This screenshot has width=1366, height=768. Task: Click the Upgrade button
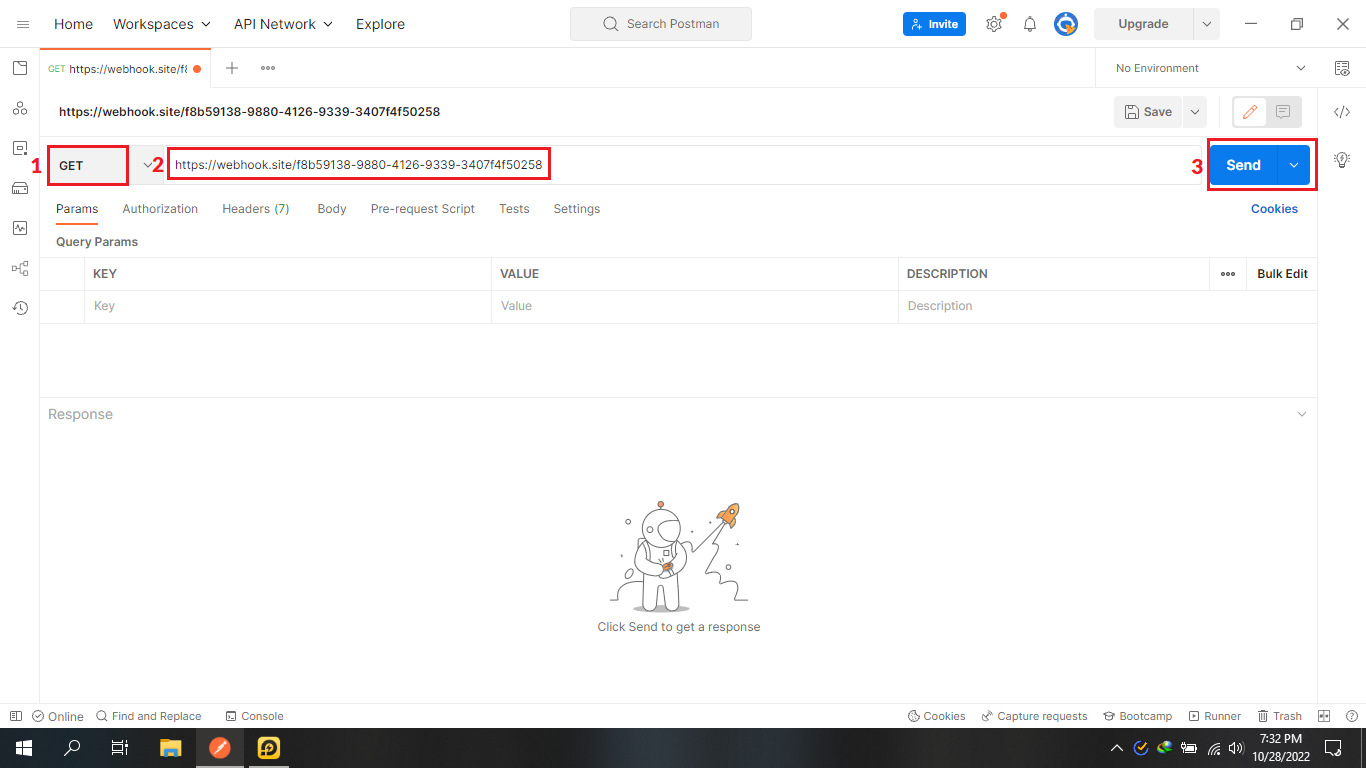pos(1143,24)
